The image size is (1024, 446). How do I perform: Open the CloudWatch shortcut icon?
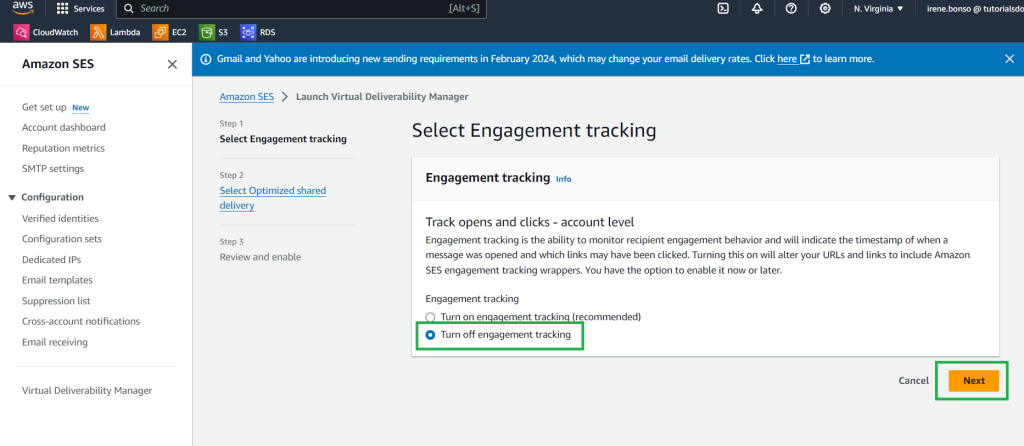click(21, 32)
